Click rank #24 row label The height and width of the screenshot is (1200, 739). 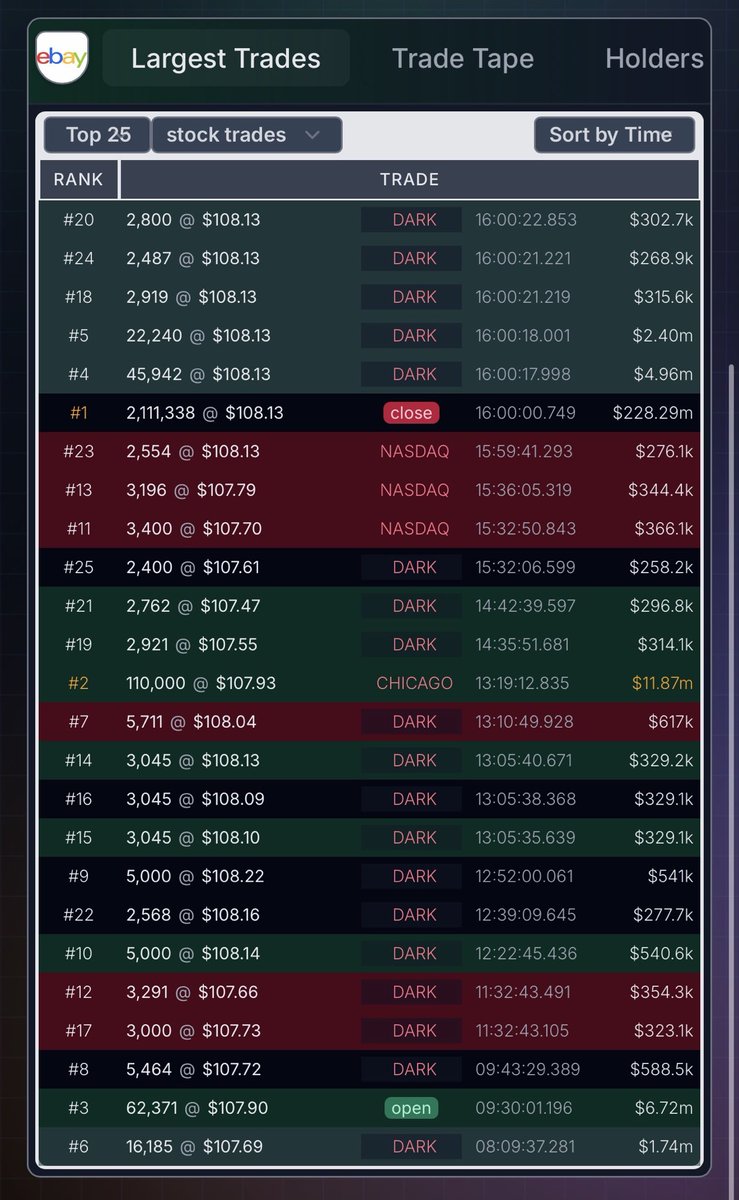tap(78, 258)
